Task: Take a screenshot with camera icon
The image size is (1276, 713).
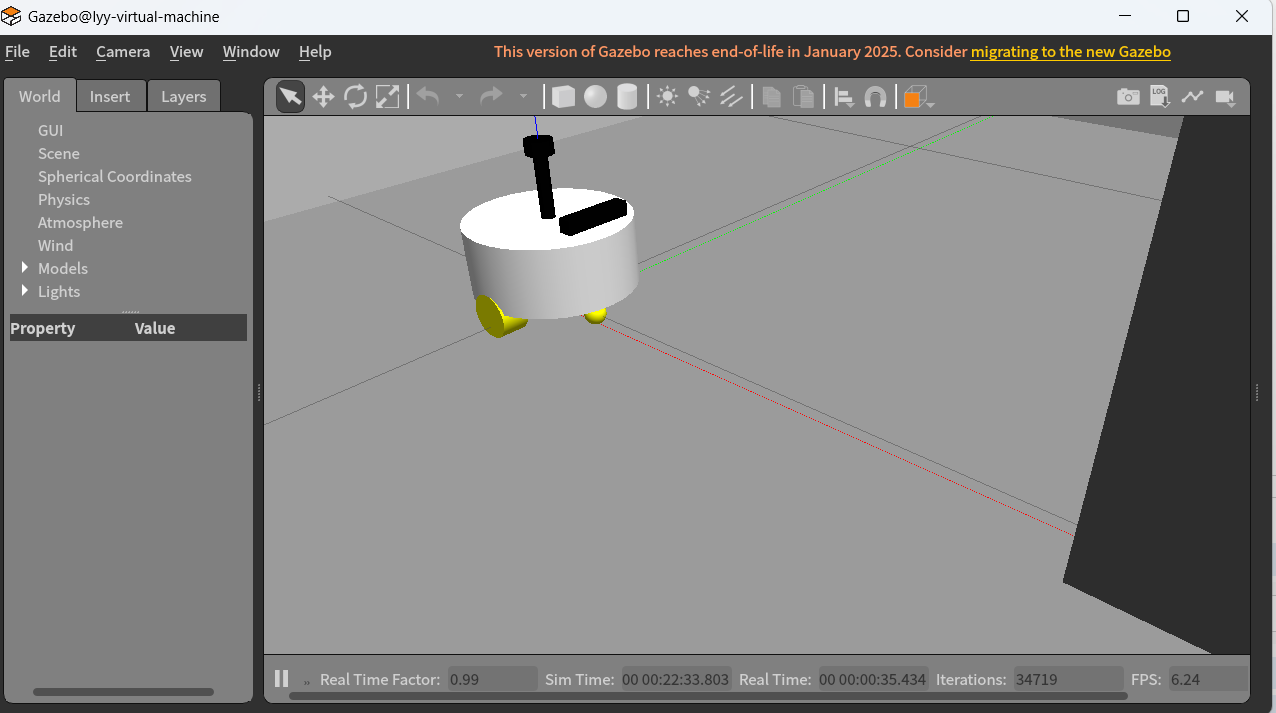Action: point(1128,97)
